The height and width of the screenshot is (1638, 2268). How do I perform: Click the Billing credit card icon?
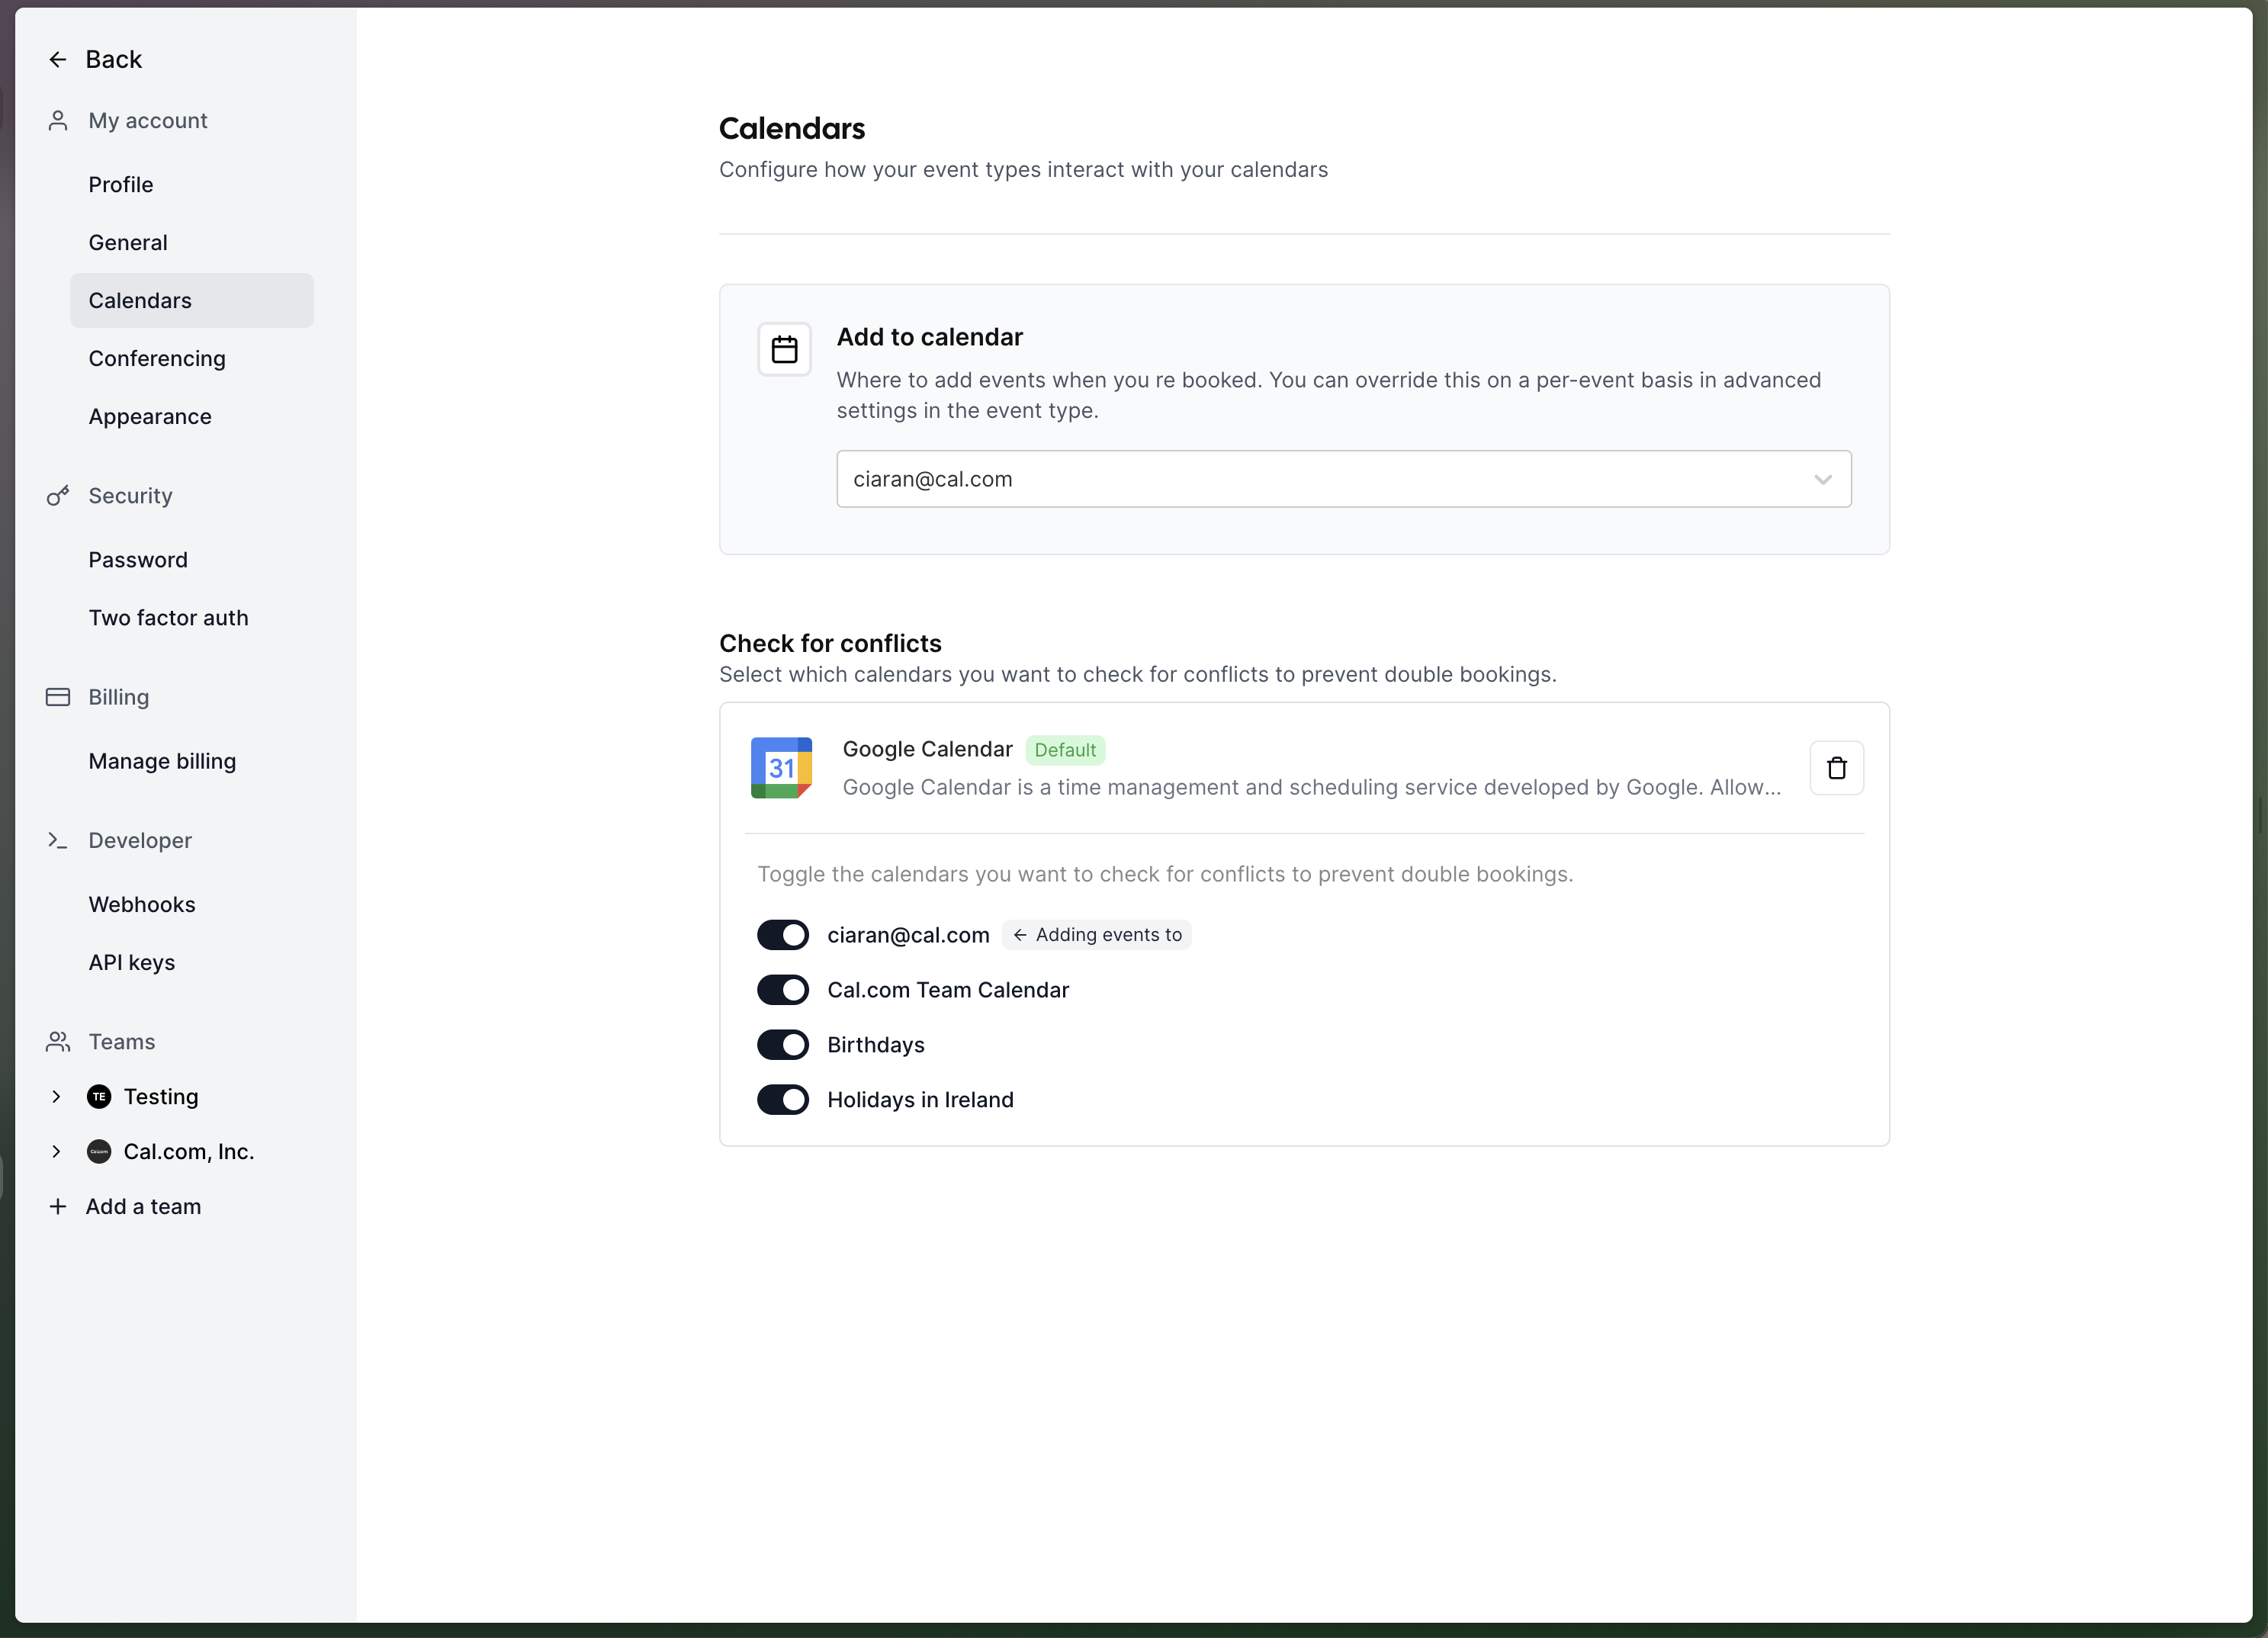(x=57, y=696)
